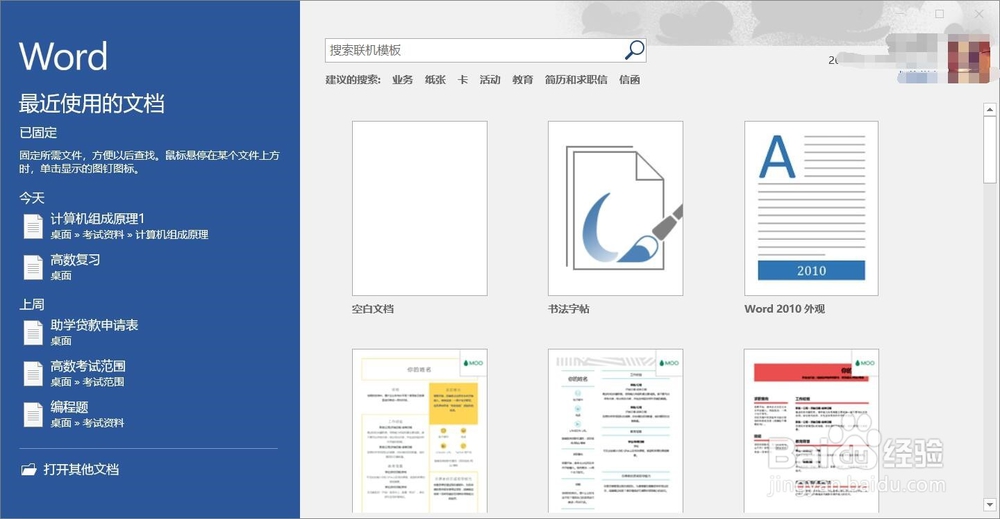Click file icon beside 高数考试范围
1000x519 pixels.
33,373
